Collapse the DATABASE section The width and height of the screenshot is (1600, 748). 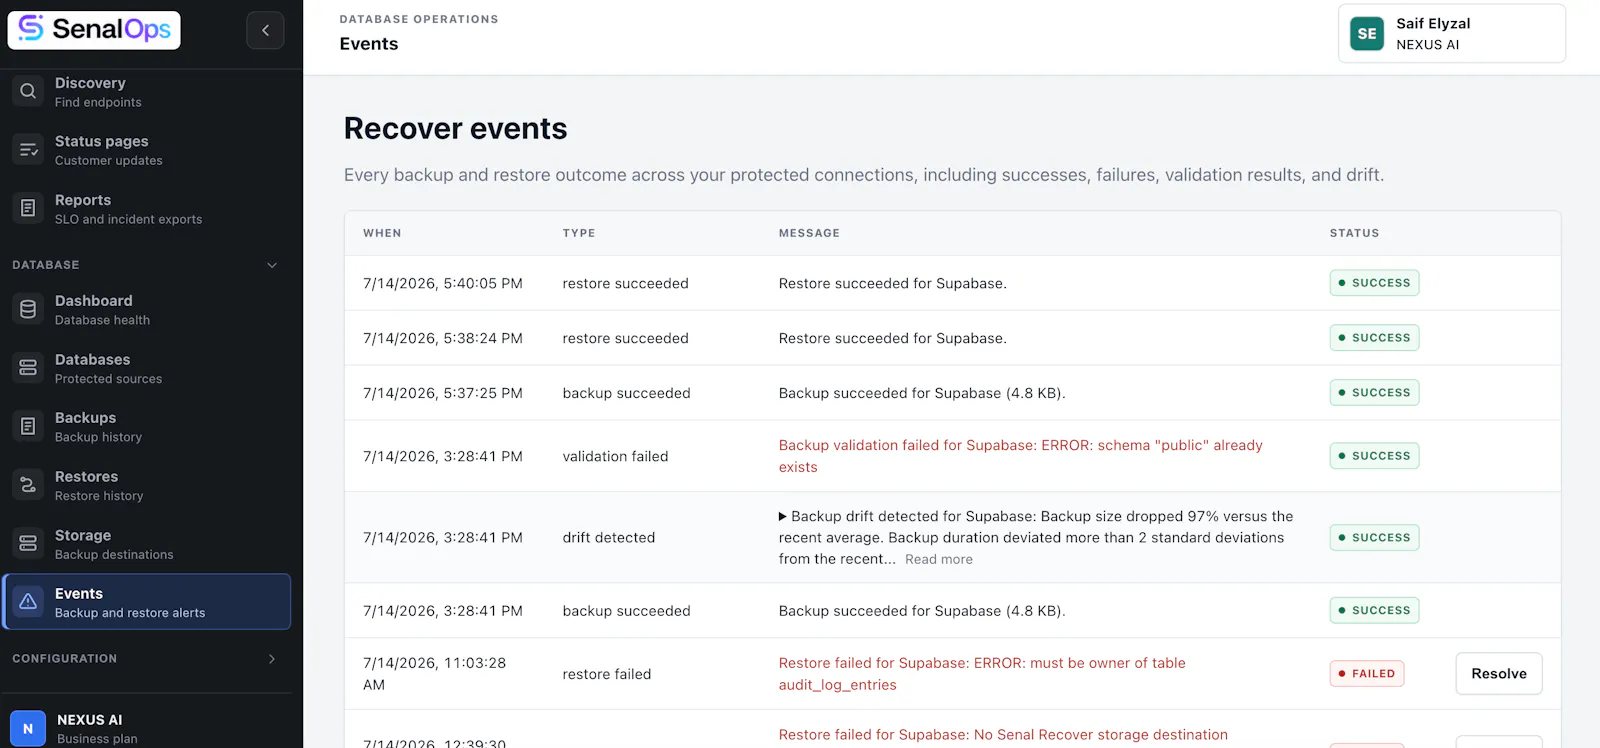pyautogui.click(x=272, y=265)
